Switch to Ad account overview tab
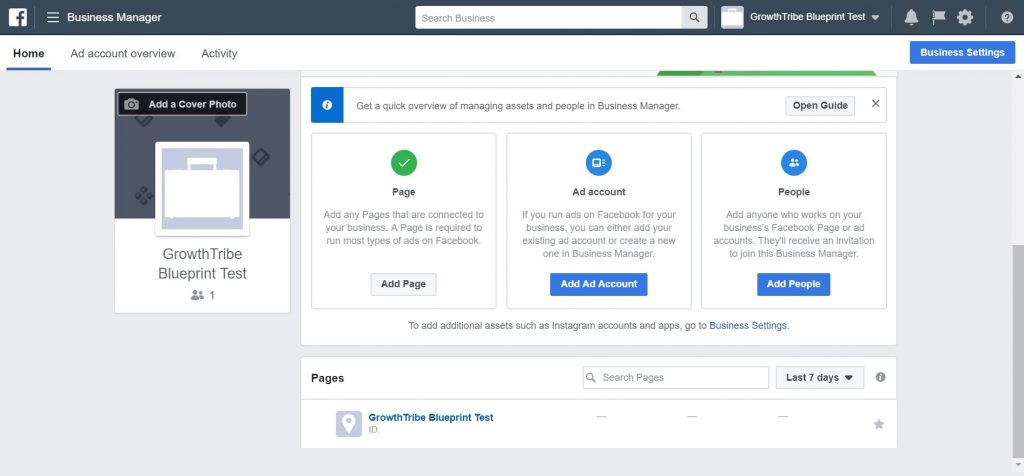The width and height of the screenshot is (1024, 476). (123, 54)
